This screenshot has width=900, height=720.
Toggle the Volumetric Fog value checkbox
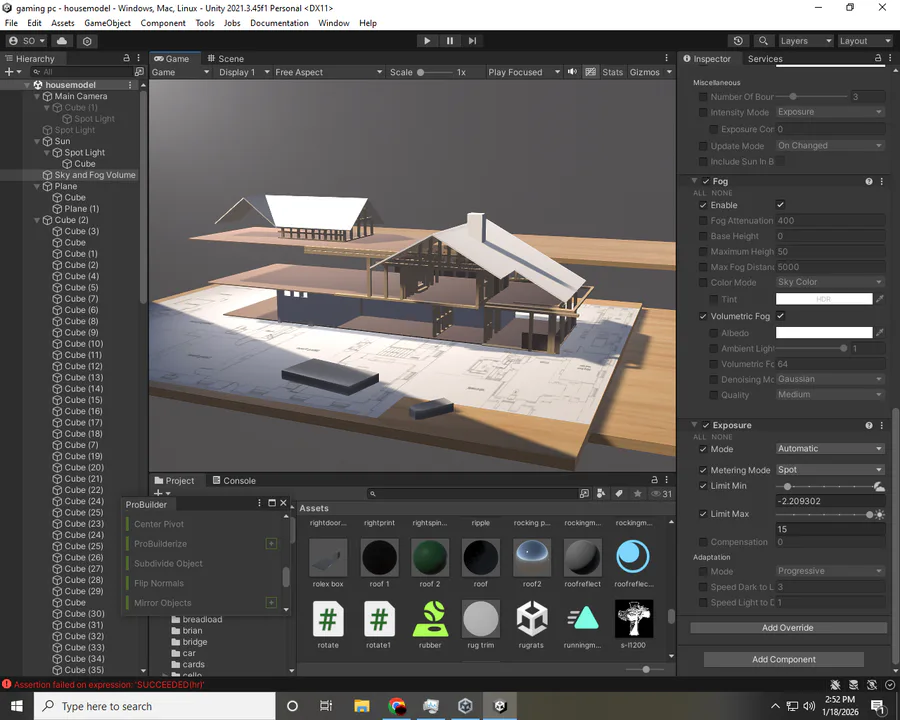[x=781, y=316]
